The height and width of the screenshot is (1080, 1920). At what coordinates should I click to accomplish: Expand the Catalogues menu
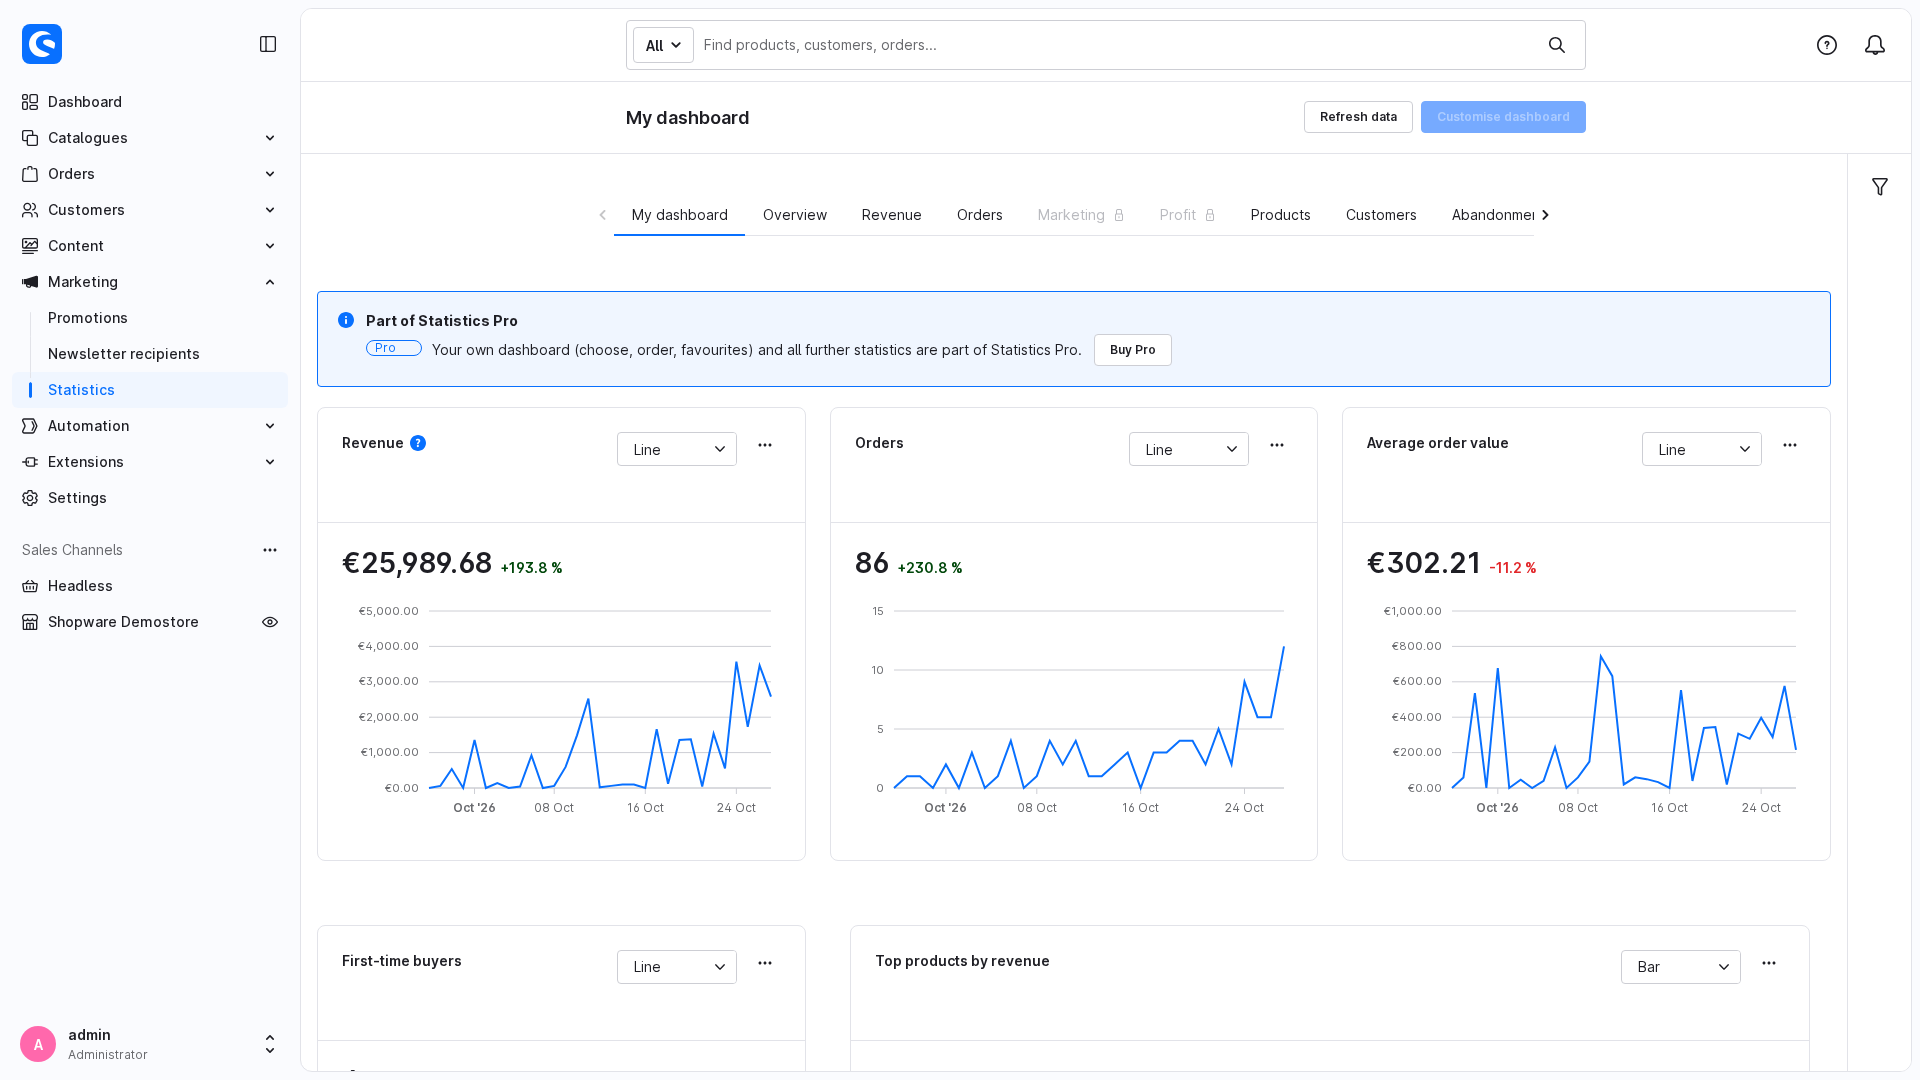[x=150, y=138]
